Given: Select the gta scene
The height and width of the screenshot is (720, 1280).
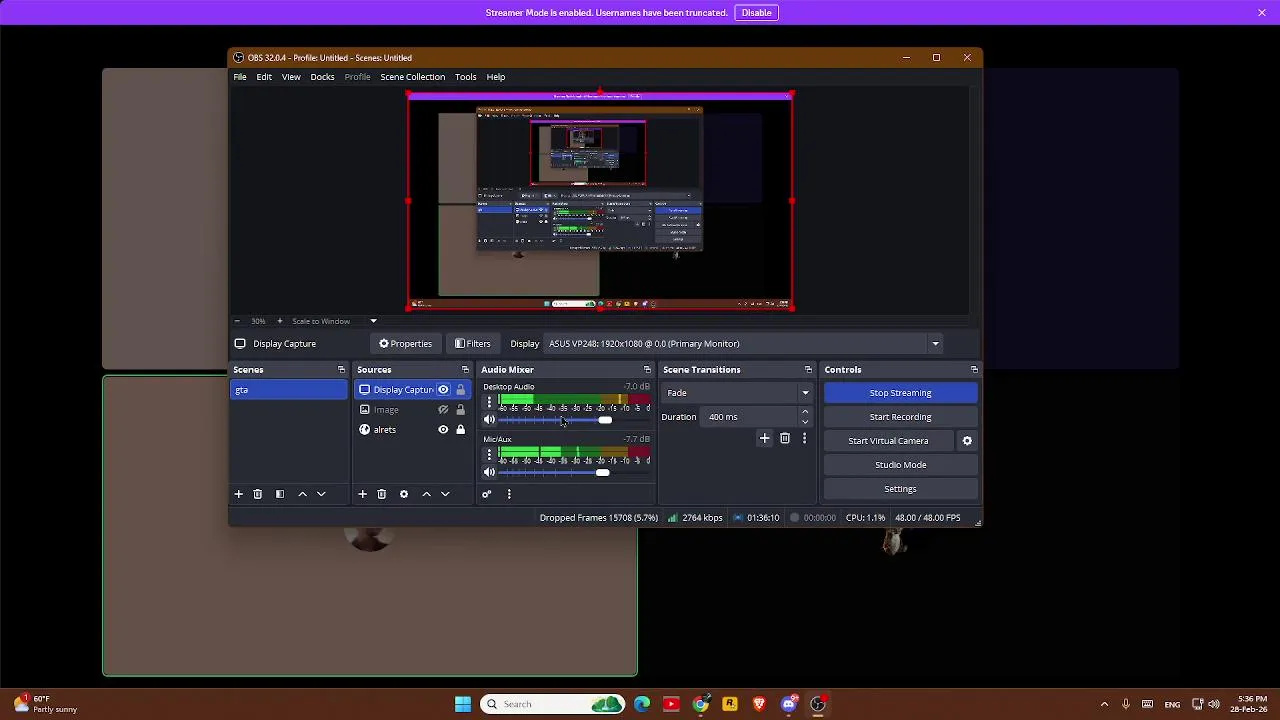Looking at the screenshot, I should coord(289,390).
